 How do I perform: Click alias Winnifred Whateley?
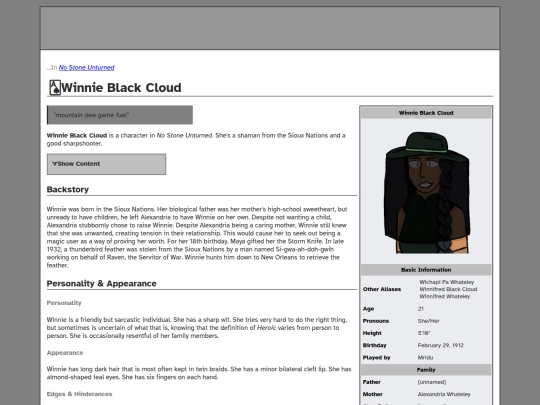tap(445, 297)
